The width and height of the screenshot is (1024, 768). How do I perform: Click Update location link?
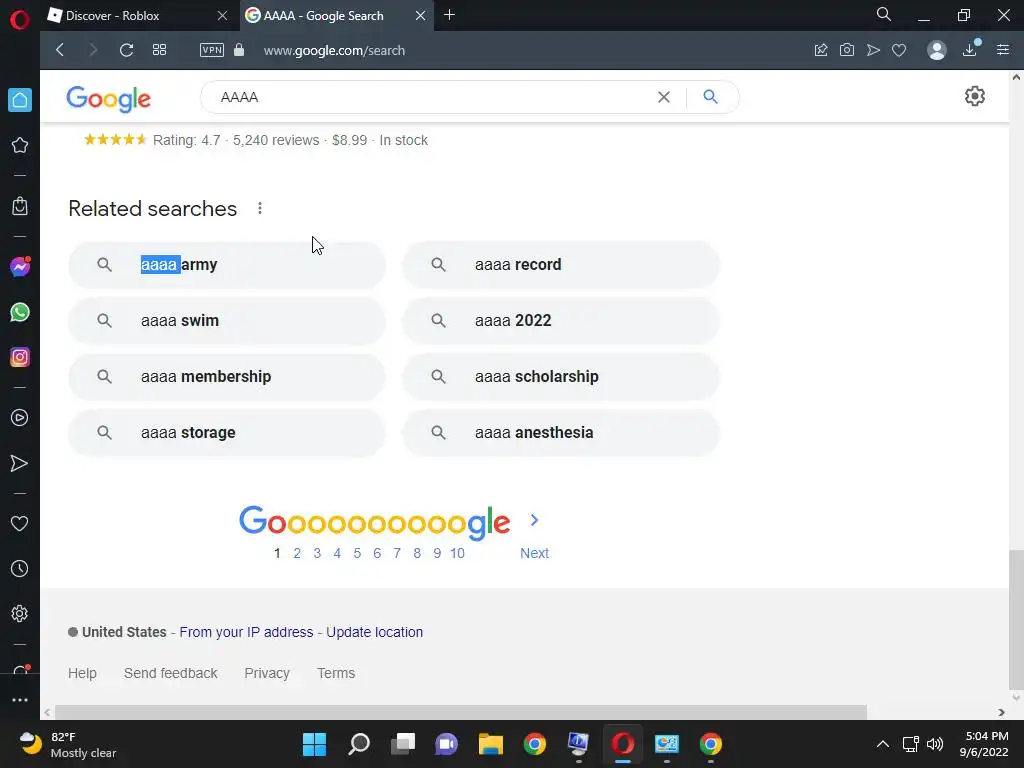[x=374, y=632]
